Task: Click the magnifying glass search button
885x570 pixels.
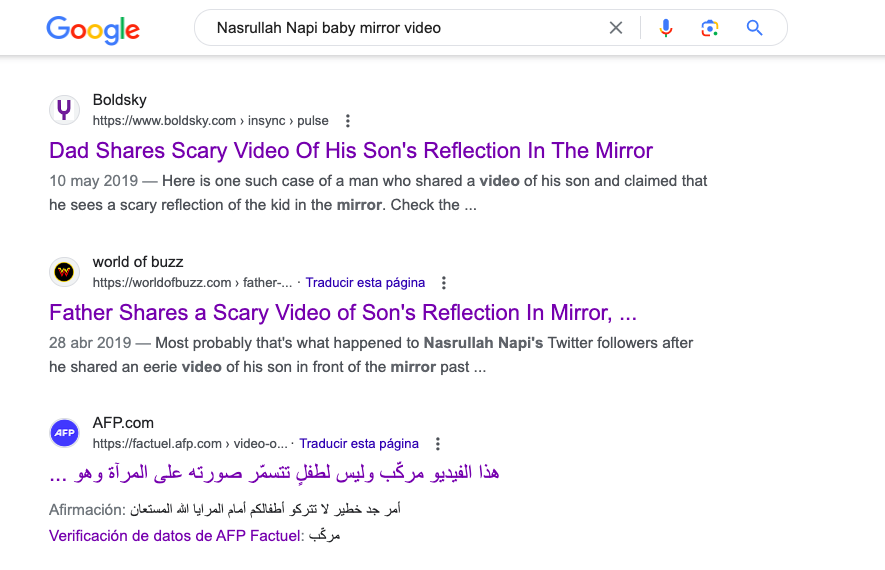Action: (755, 28)
